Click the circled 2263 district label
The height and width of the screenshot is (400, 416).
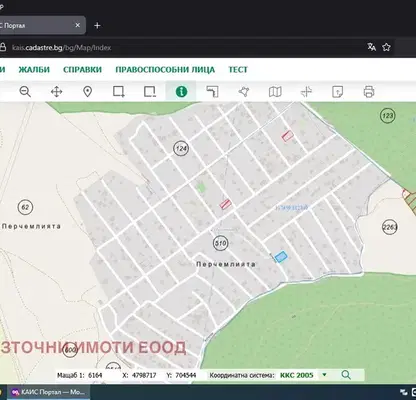(390, 227)
